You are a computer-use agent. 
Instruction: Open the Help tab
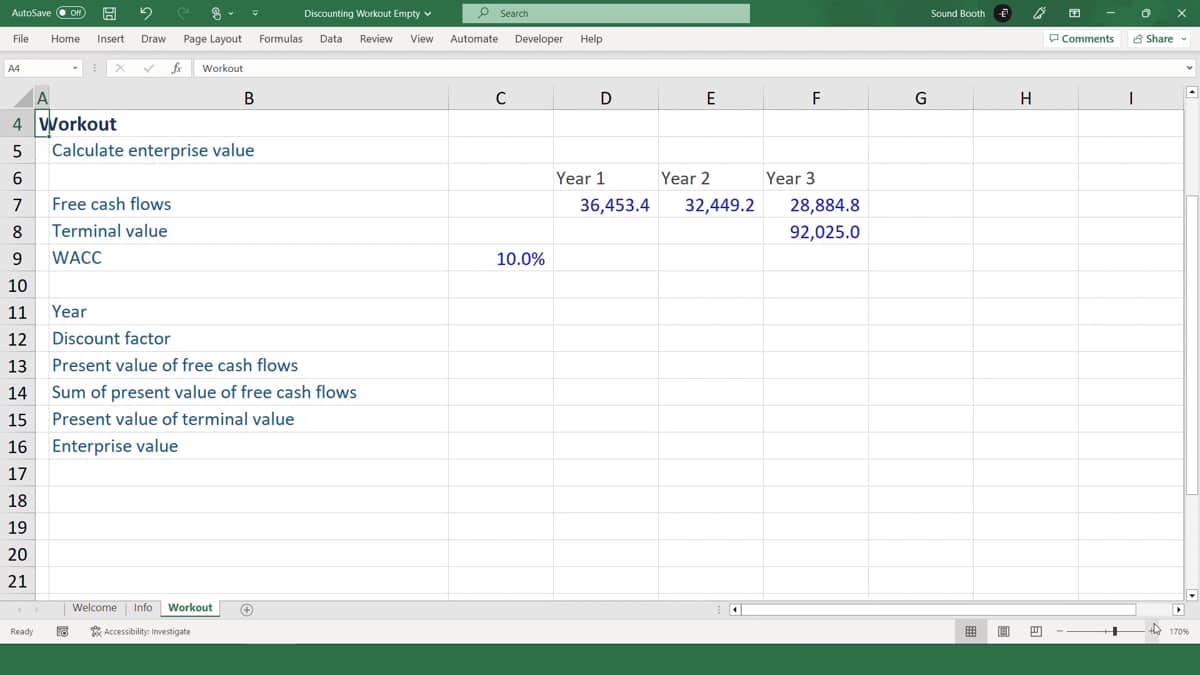(x=591, y=39)
